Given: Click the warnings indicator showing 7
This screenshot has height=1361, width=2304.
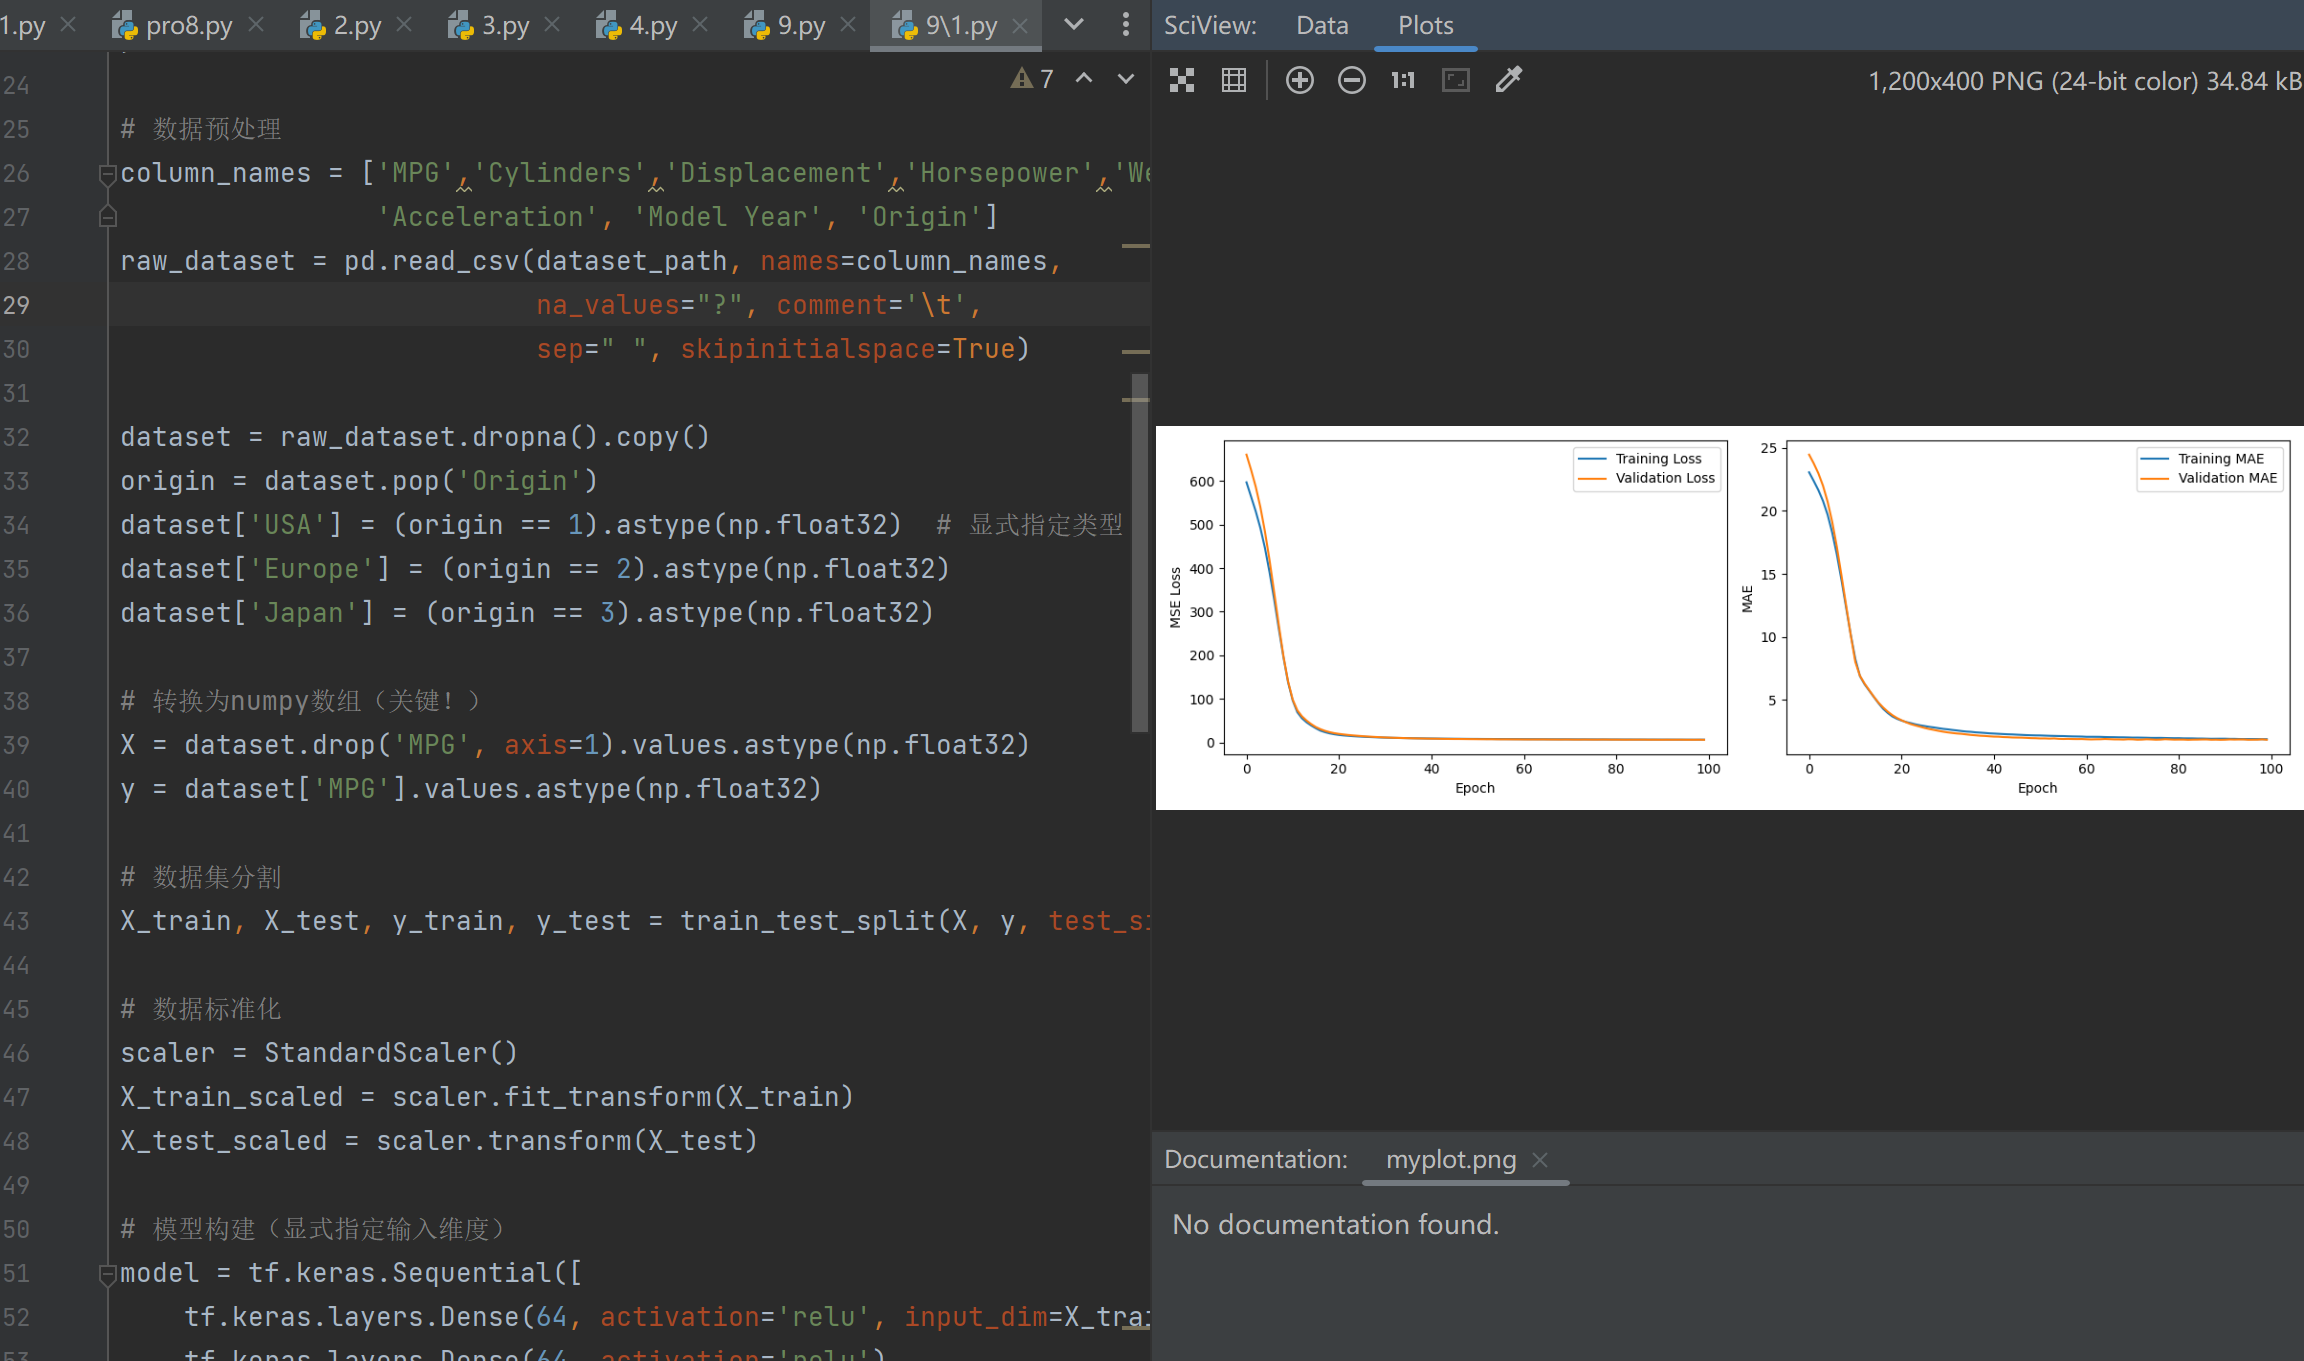Looking at the screenshot, I should point(1032,79).
